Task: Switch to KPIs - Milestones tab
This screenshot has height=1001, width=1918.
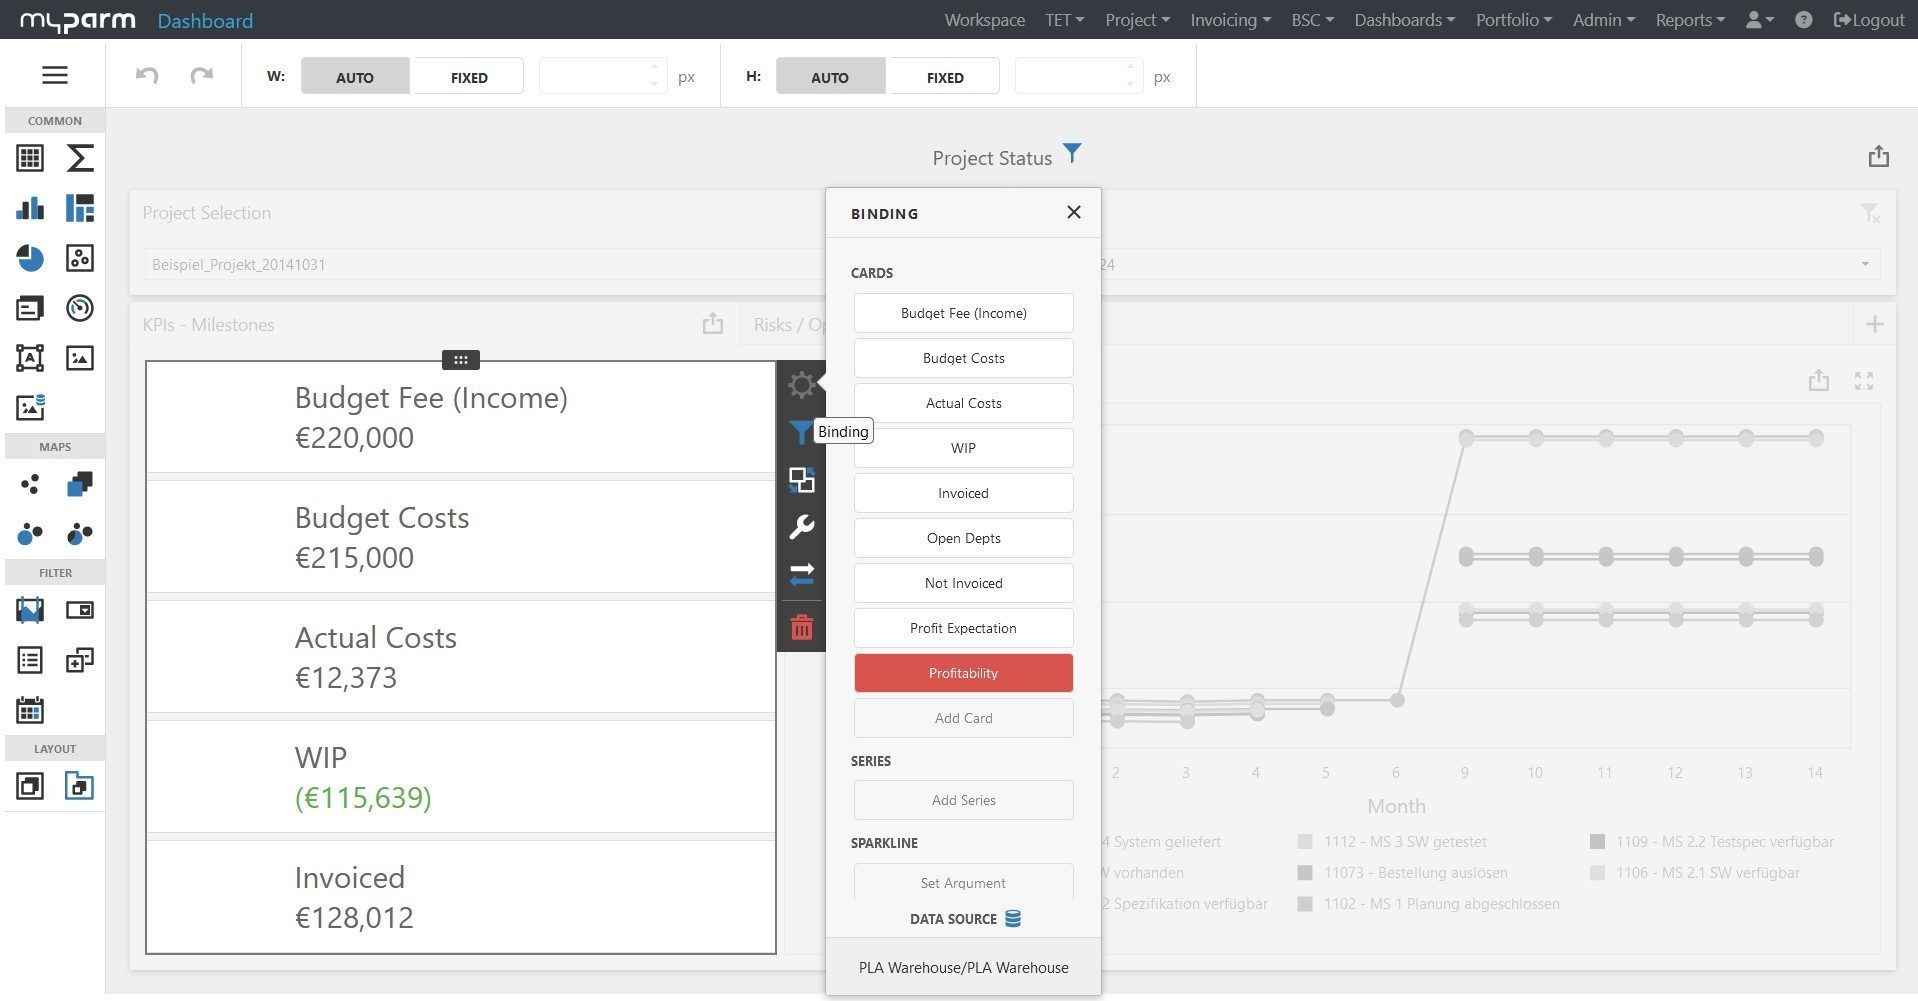Action: 208,325
